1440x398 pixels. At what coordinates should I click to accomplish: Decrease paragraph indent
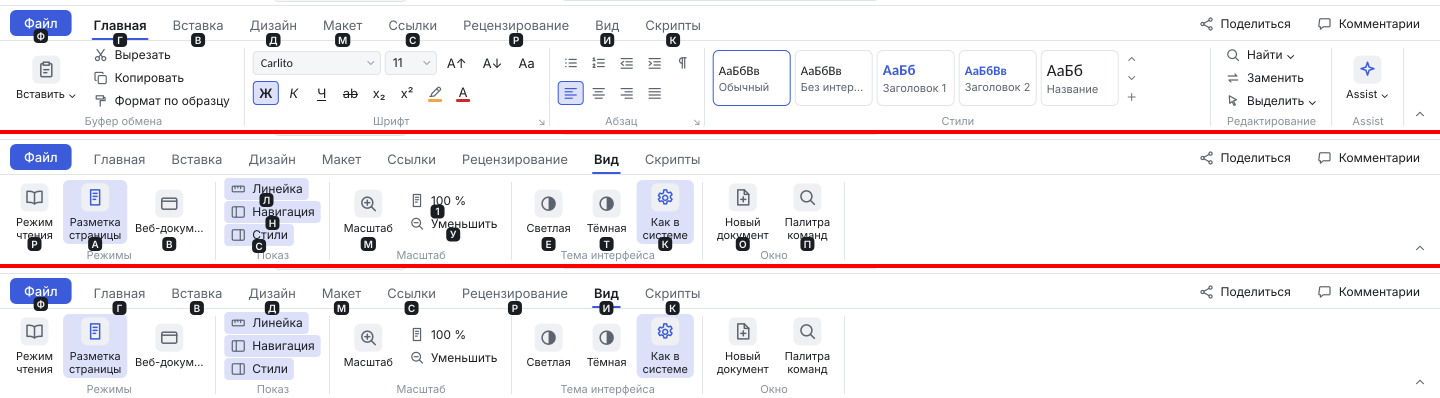(627, 63)
